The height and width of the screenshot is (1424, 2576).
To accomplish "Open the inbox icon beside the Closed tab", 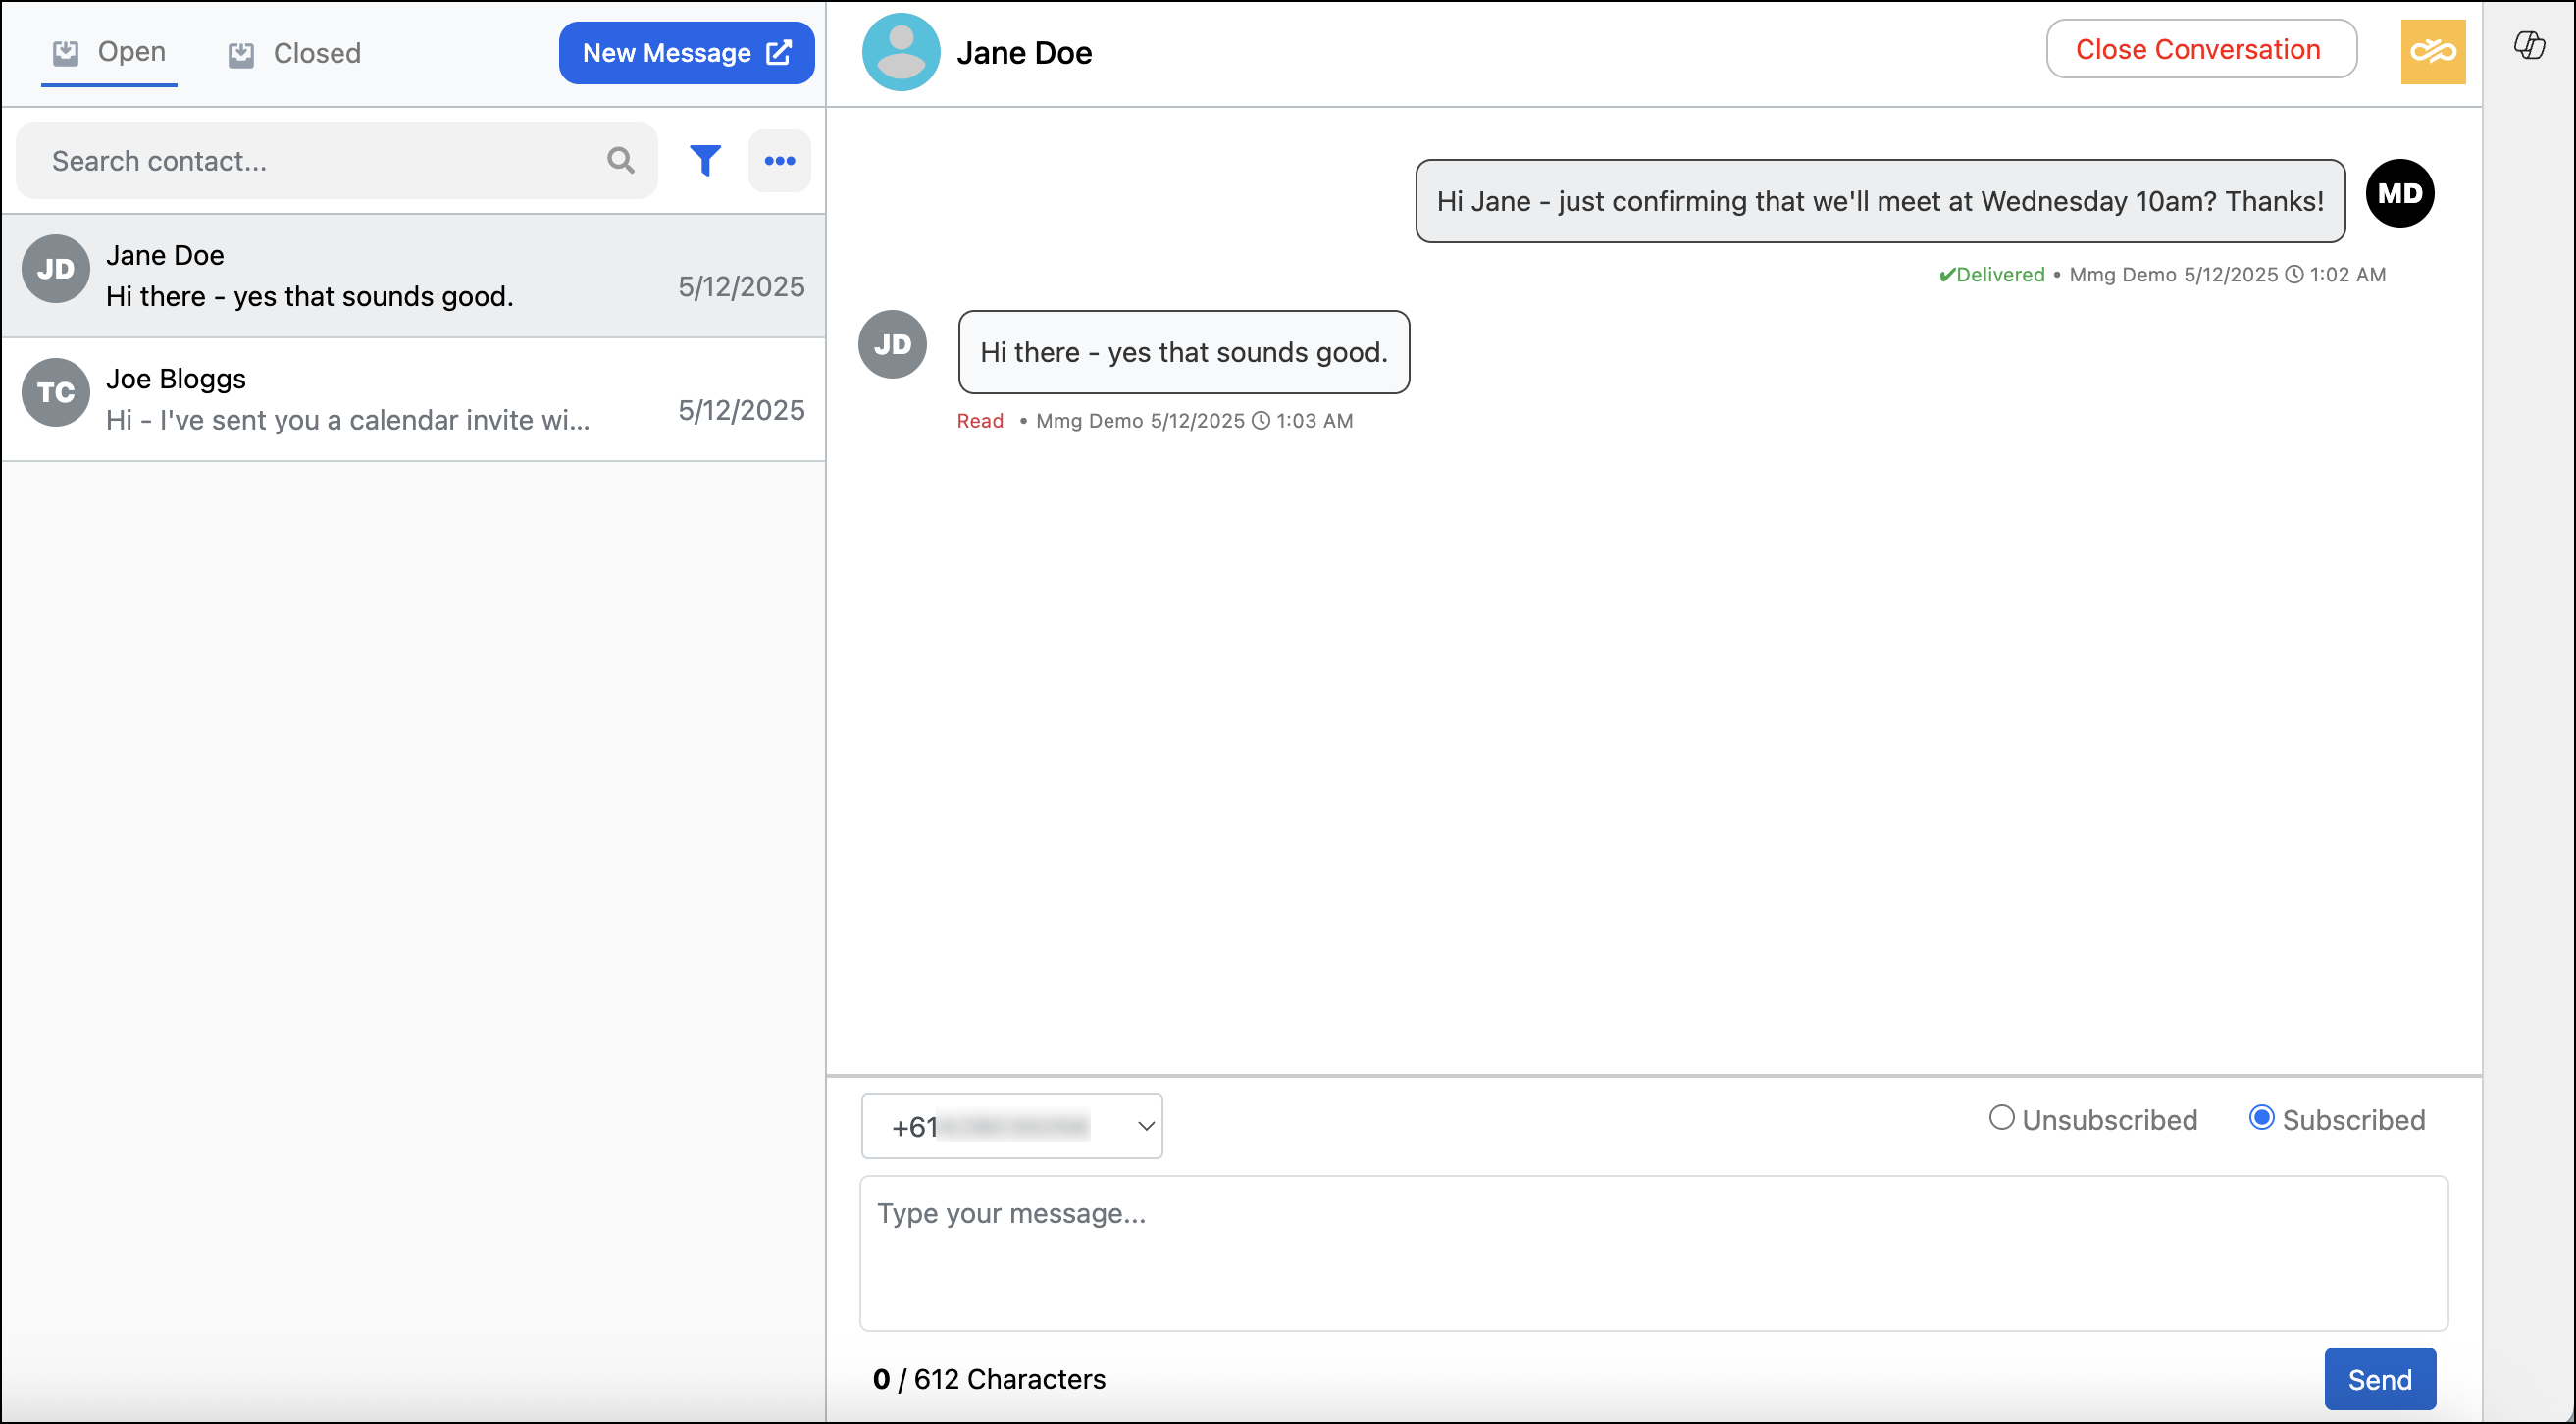I will point(240,53).
